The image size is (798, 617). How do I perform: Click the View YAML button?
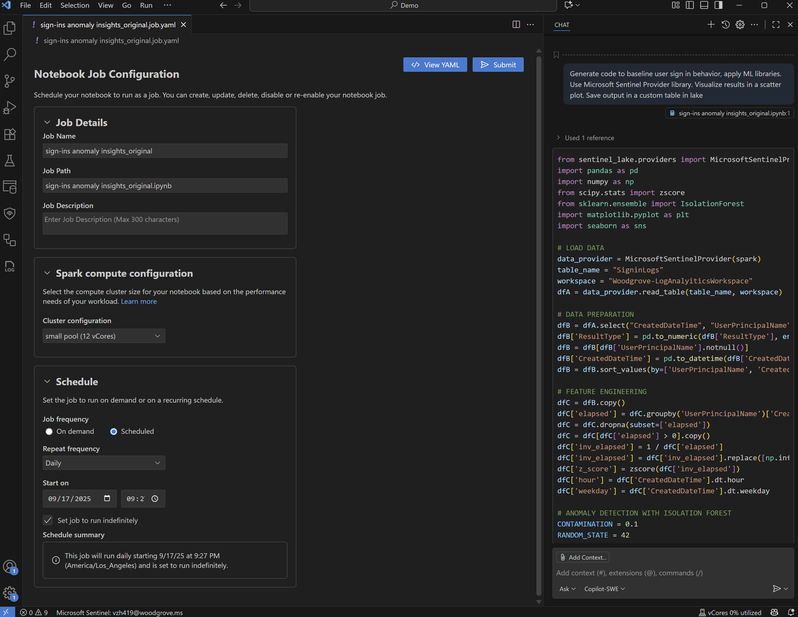click(435, 65)
